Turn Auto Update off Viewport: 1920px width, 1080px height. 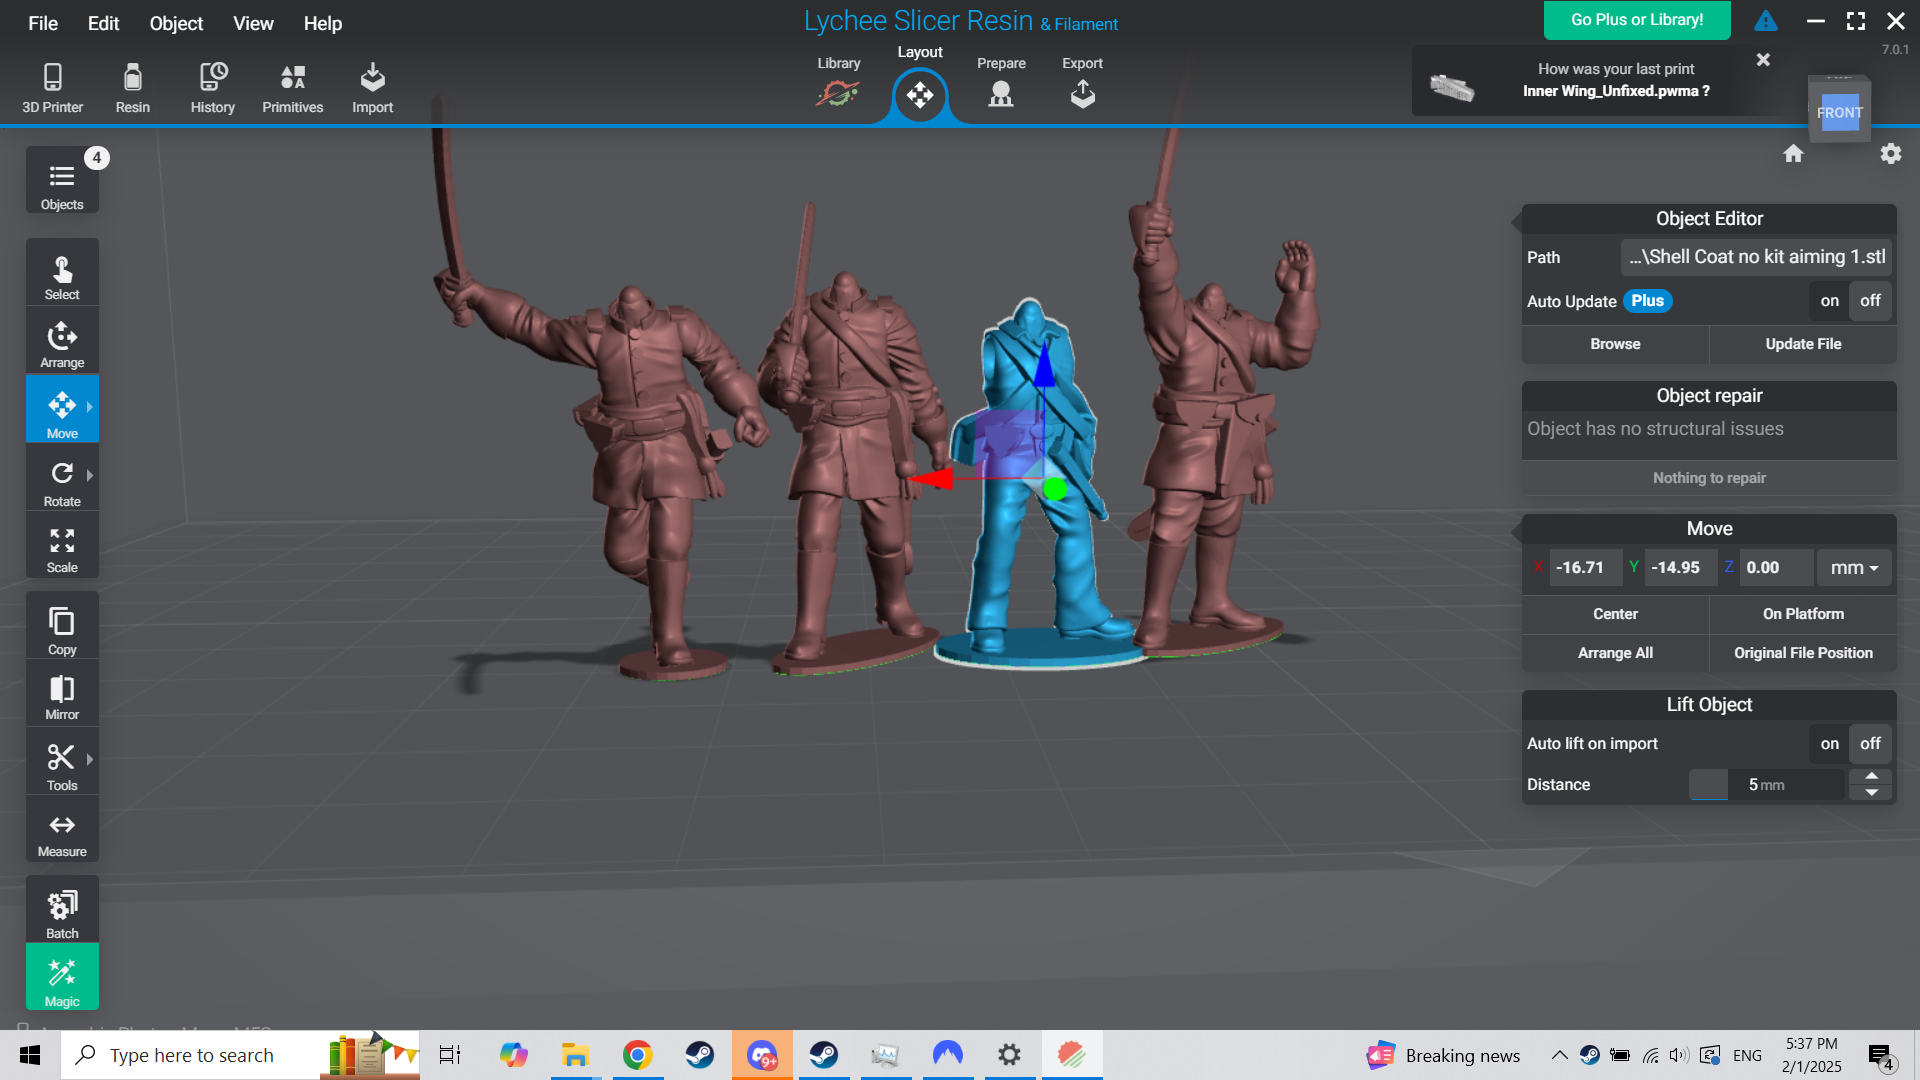pyautogui.click(x=1869, y=300)
